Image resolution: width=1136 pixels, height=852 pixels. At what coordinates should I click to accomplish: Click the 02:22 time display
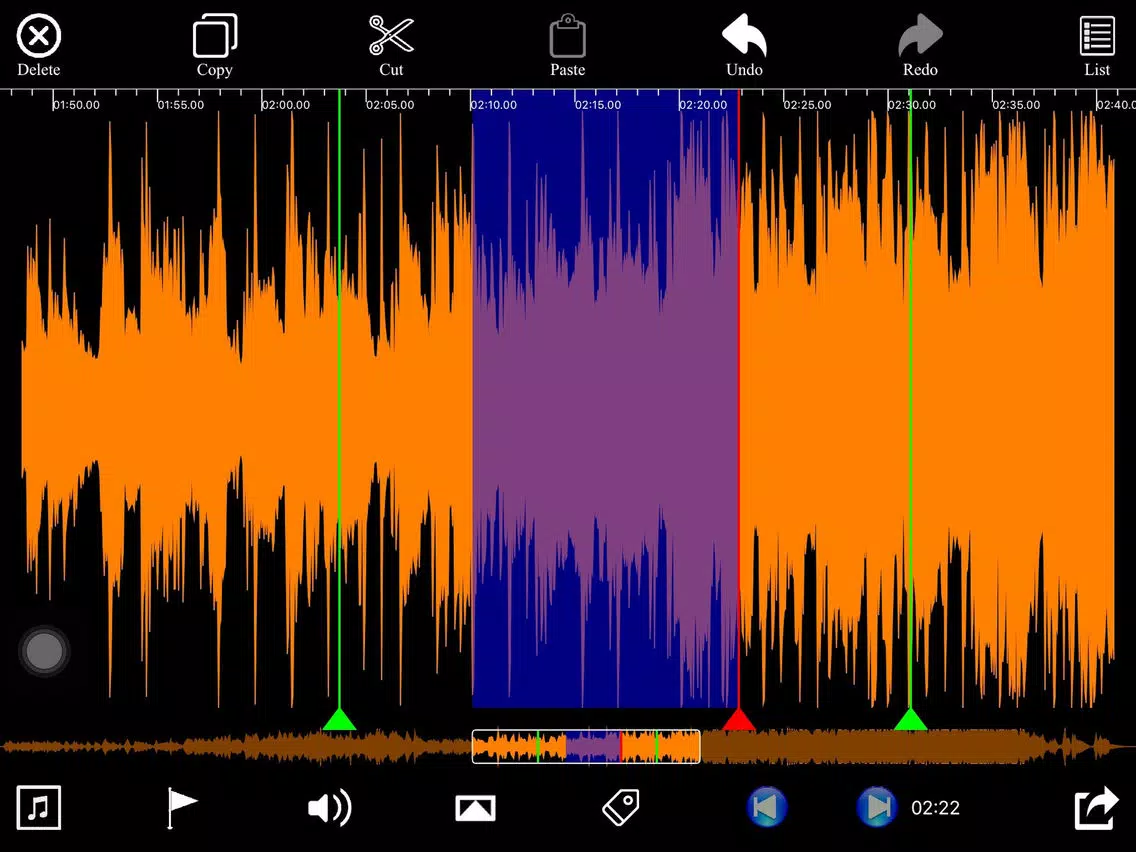[935, 808]
